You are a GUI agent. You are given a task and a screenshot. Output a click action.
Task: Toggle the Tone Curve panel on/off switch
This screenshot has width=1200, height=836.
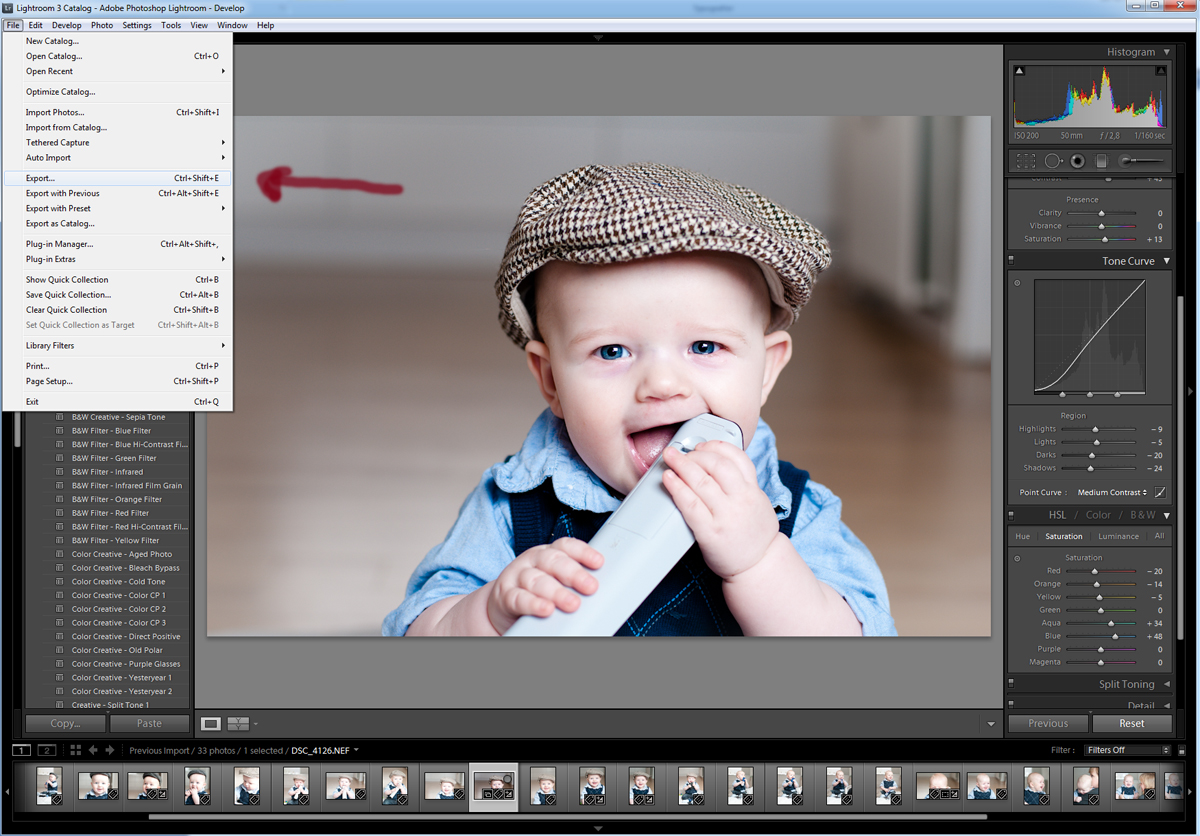[1012, 261]
